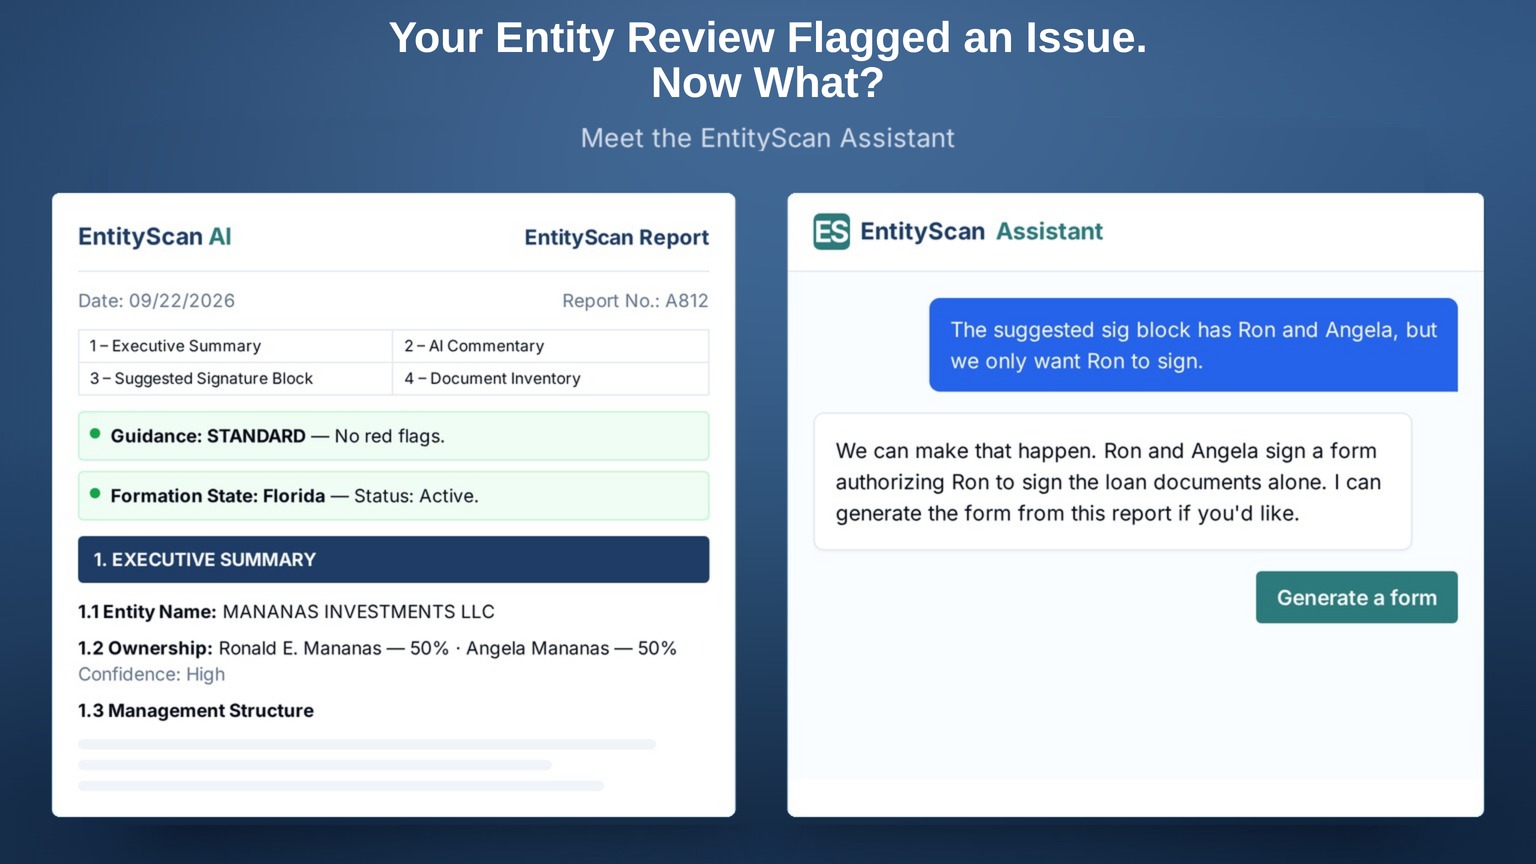This screenshot has width=1536, height=864.
Task: Click the Formation State: Florida banner
Action: pyautogui.click(x=393, y=496)
